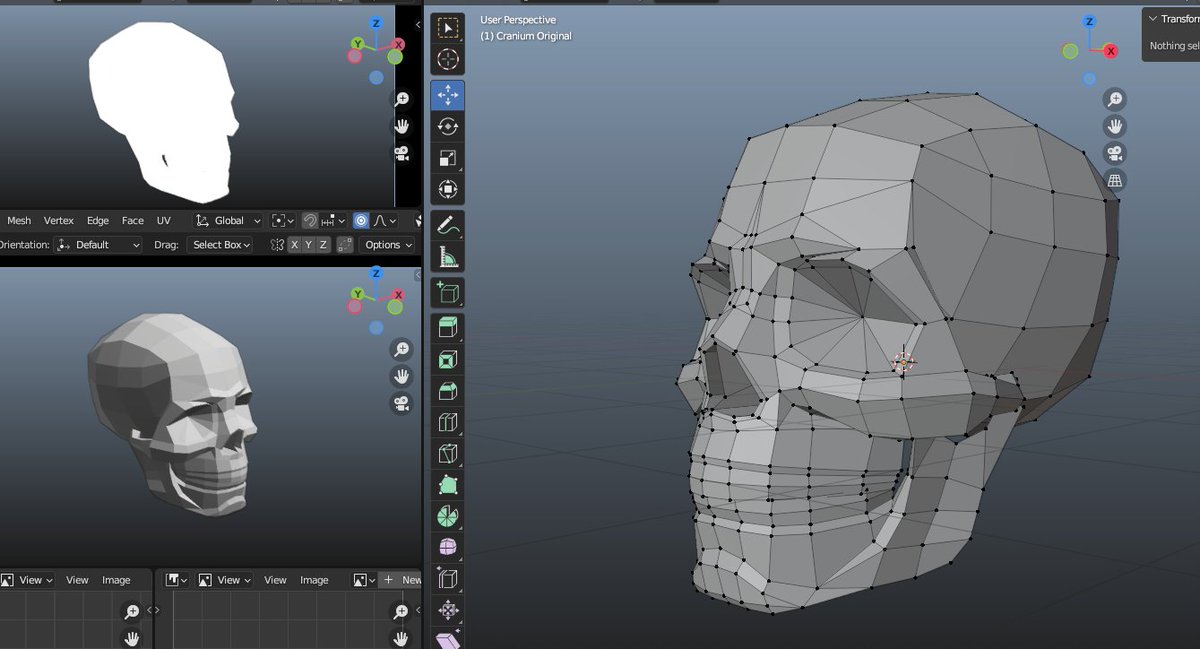Select the combined Transform tool
This screenshot has width=1200, height=649.
coord(448,189)
